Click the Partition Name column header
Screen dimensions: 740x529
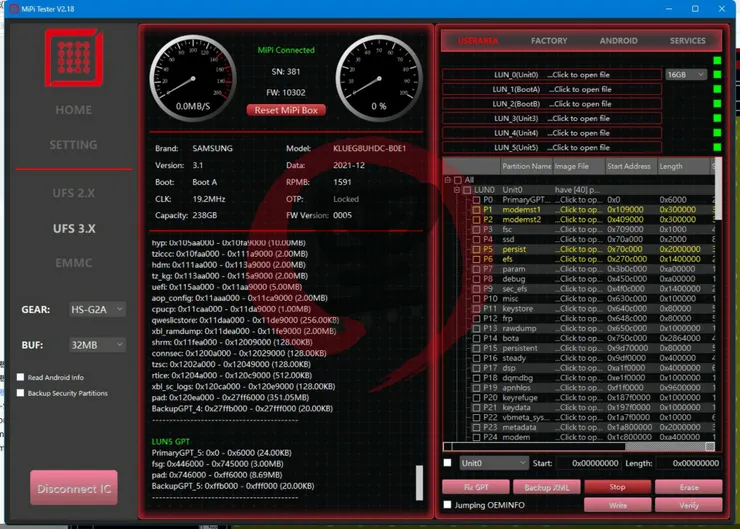(526, 166)
